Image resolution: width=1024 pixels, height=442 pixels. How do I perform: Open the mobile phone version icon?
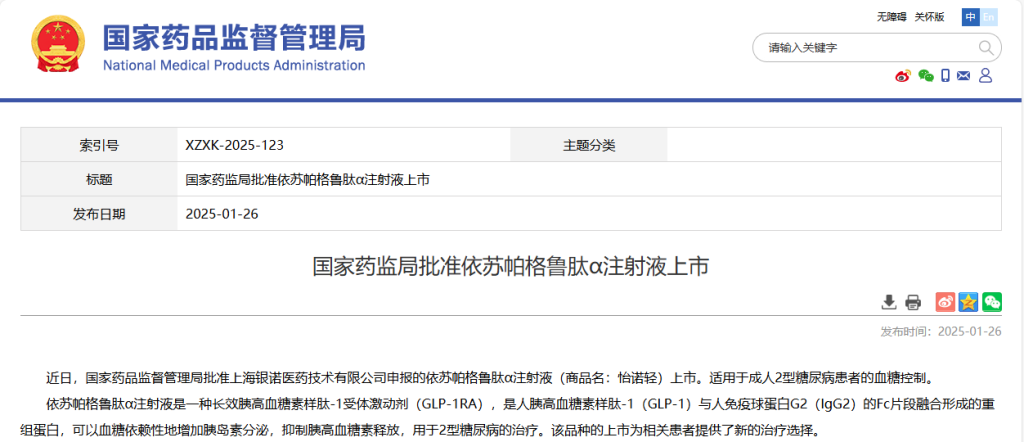click(x=945, y=76)
